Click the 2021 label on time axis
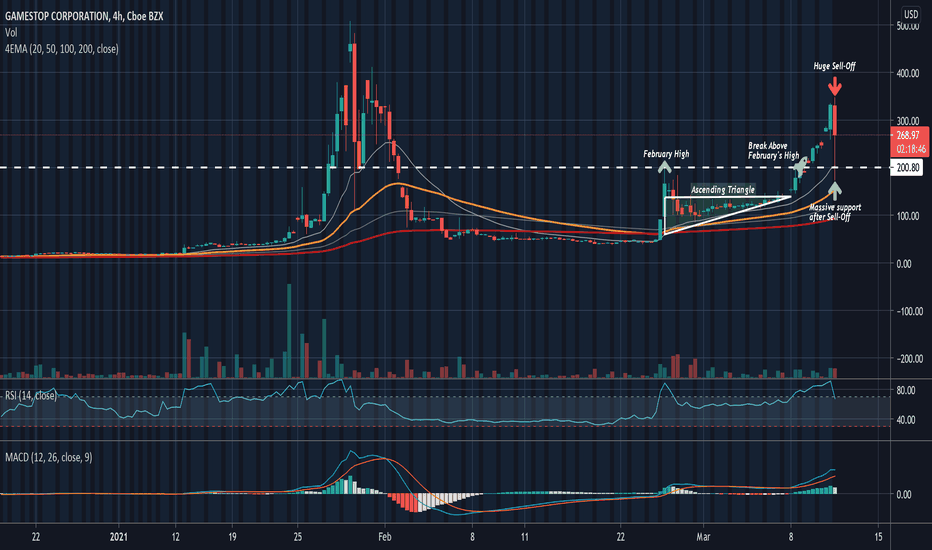932x550 pixels. click(x=119, y=537)
